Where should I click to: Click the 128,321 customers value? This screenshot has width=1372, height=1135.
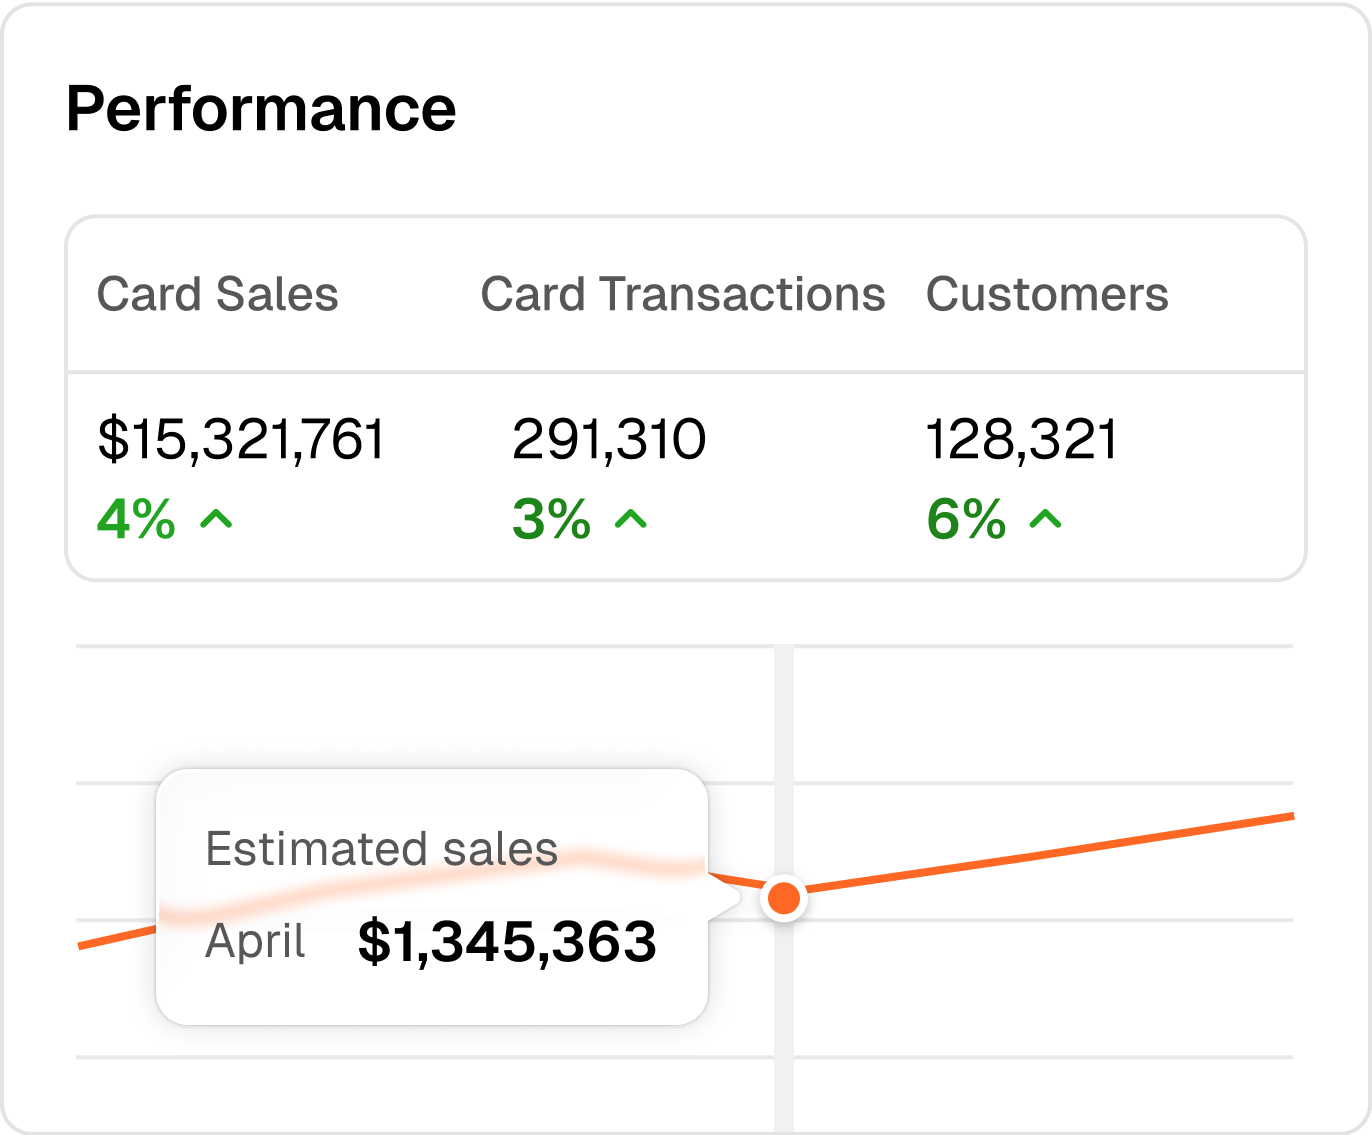point(1022,440)
